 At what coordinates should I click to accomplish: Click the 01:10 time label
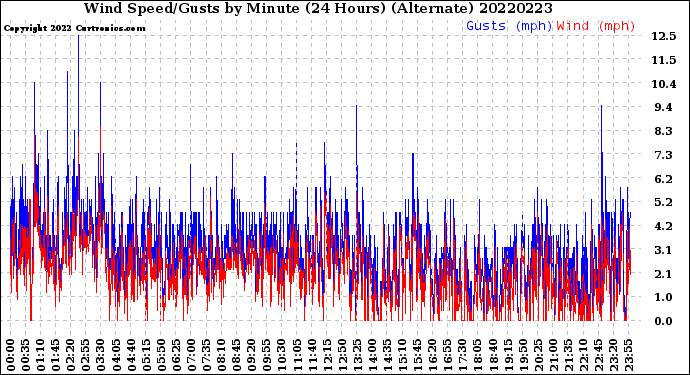tap(40, 355)
